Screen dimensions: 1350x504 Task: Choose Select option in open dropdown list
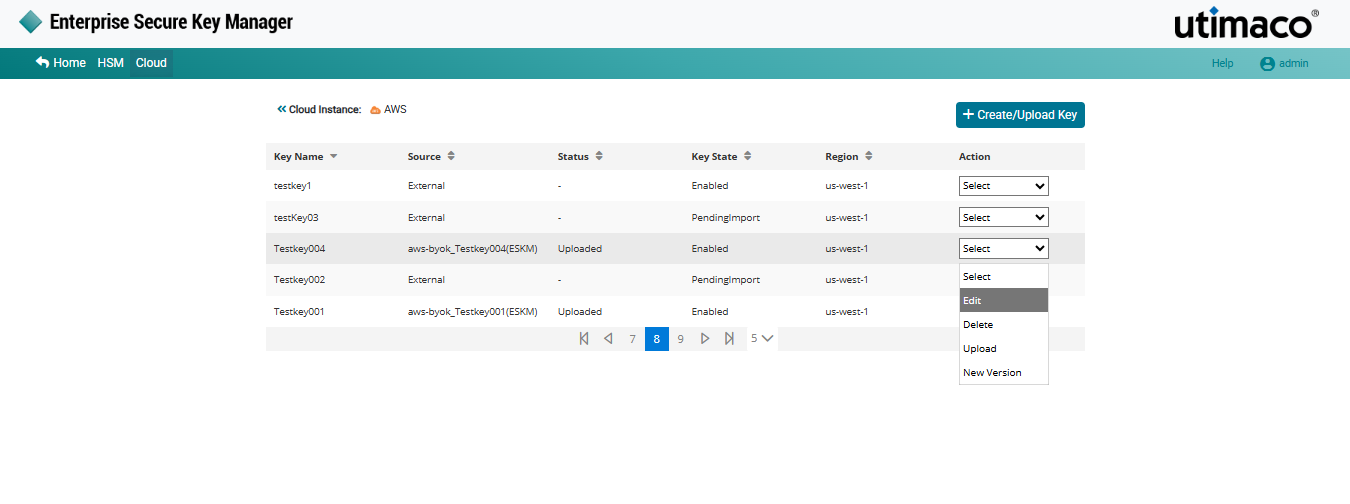pyautogui.click(x=1004, y=276)
